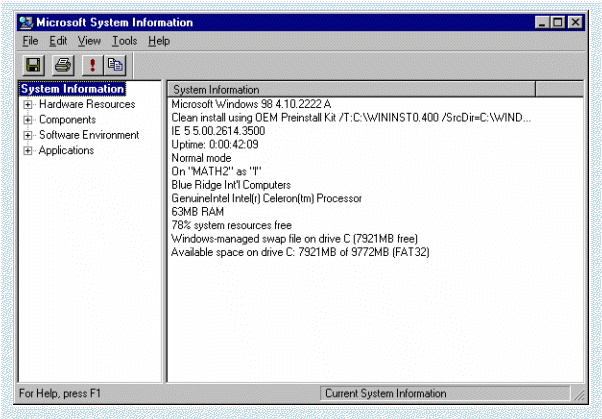Viewport: 602px width, 419px height.
Task: Expand the Components tree node
Action: tap(28, 120)
